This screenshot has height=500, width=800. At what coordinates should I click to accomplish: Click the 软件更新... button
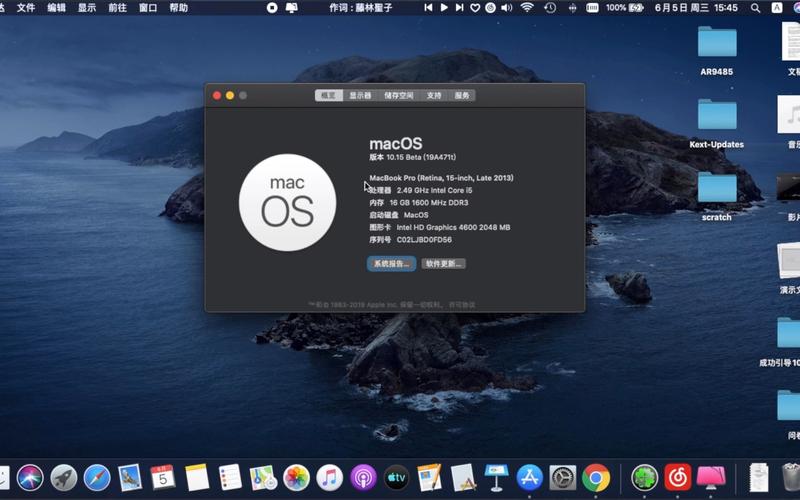coord(443,264)
